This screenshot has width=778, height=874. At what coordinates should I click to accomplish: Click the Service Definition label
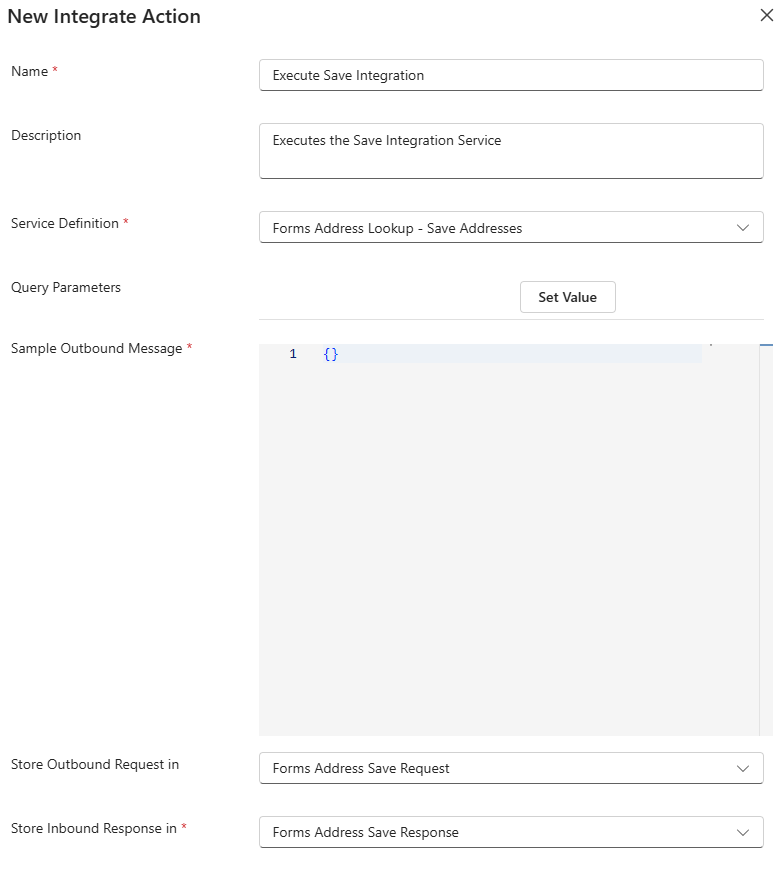point(65,223)
